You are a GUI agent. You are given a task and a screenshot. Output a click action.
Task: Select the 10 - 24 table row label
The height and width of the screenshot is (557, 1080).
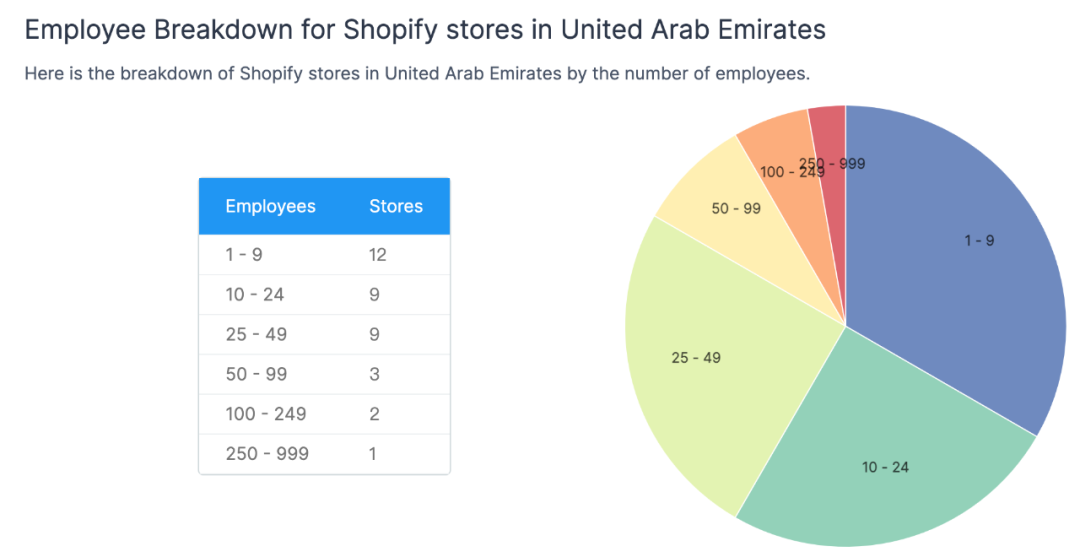pos(255,295)
